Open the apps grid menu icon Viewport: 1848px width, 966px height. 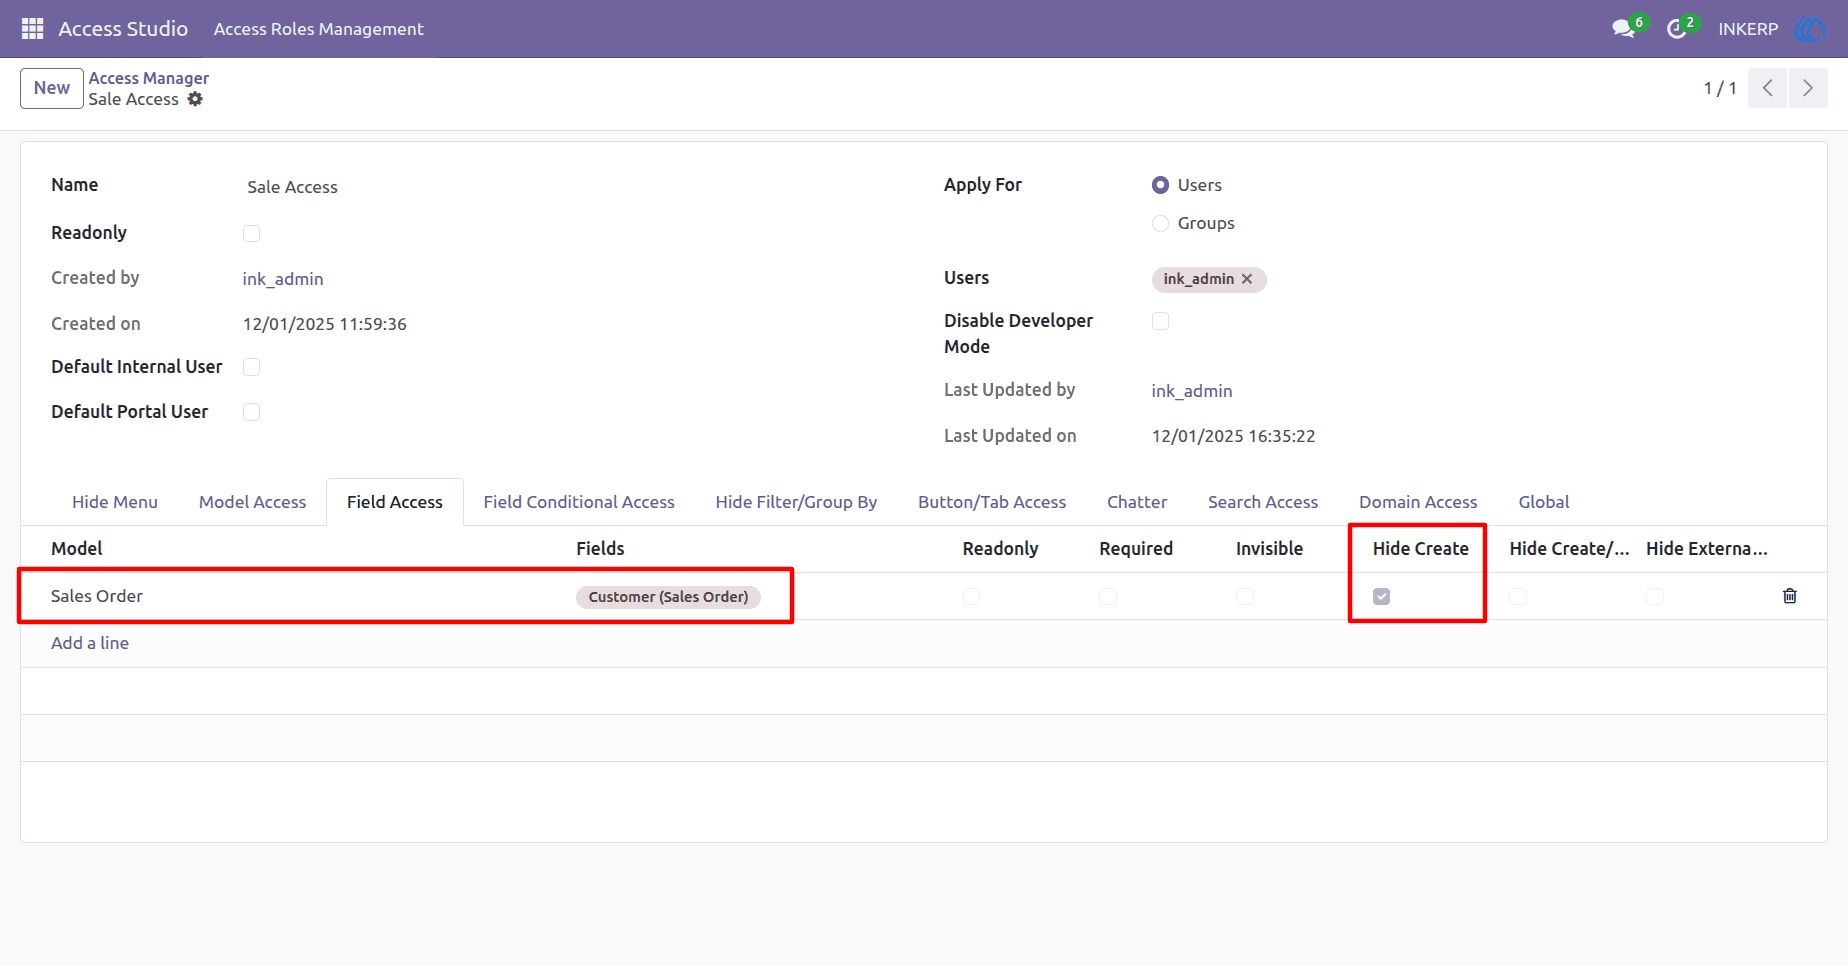[x=32, y=29]
